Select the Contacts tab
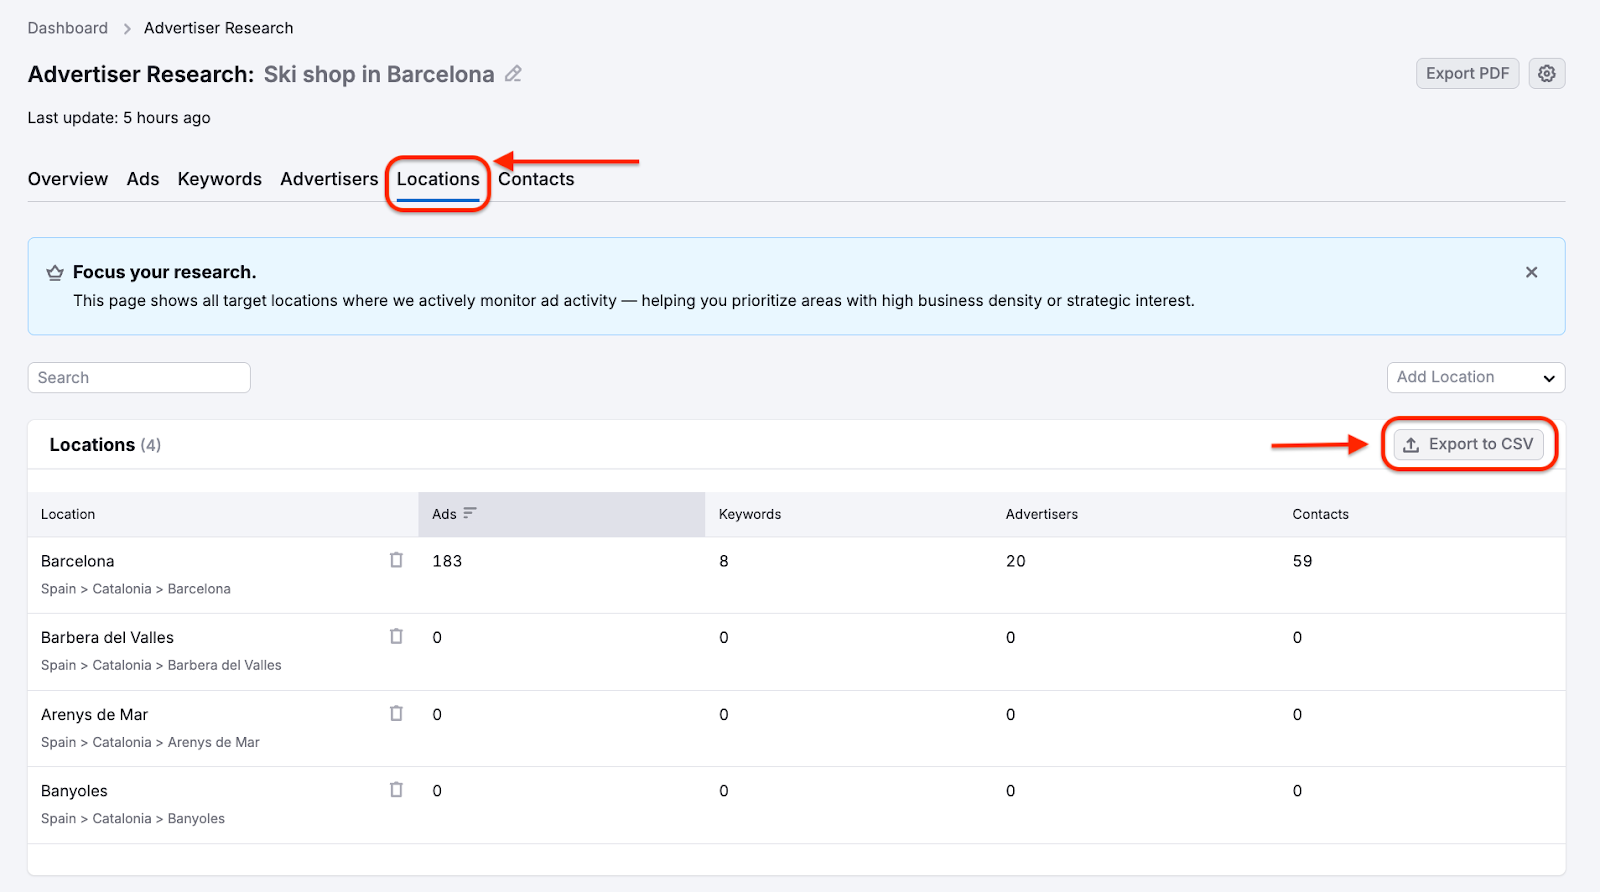The height and width of the screenshot is (892, 1600). tap(536, 179)
